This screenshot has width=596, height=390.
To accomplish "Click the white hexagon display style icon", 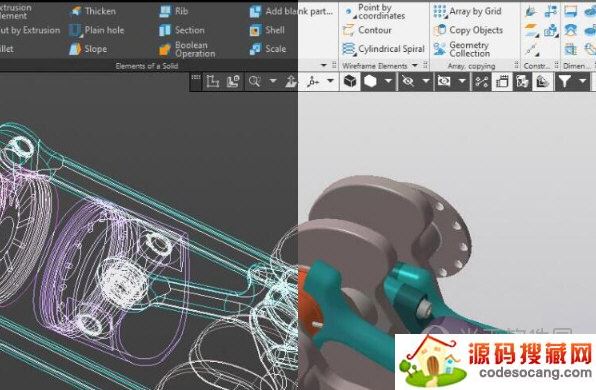I will click(370, 81).
